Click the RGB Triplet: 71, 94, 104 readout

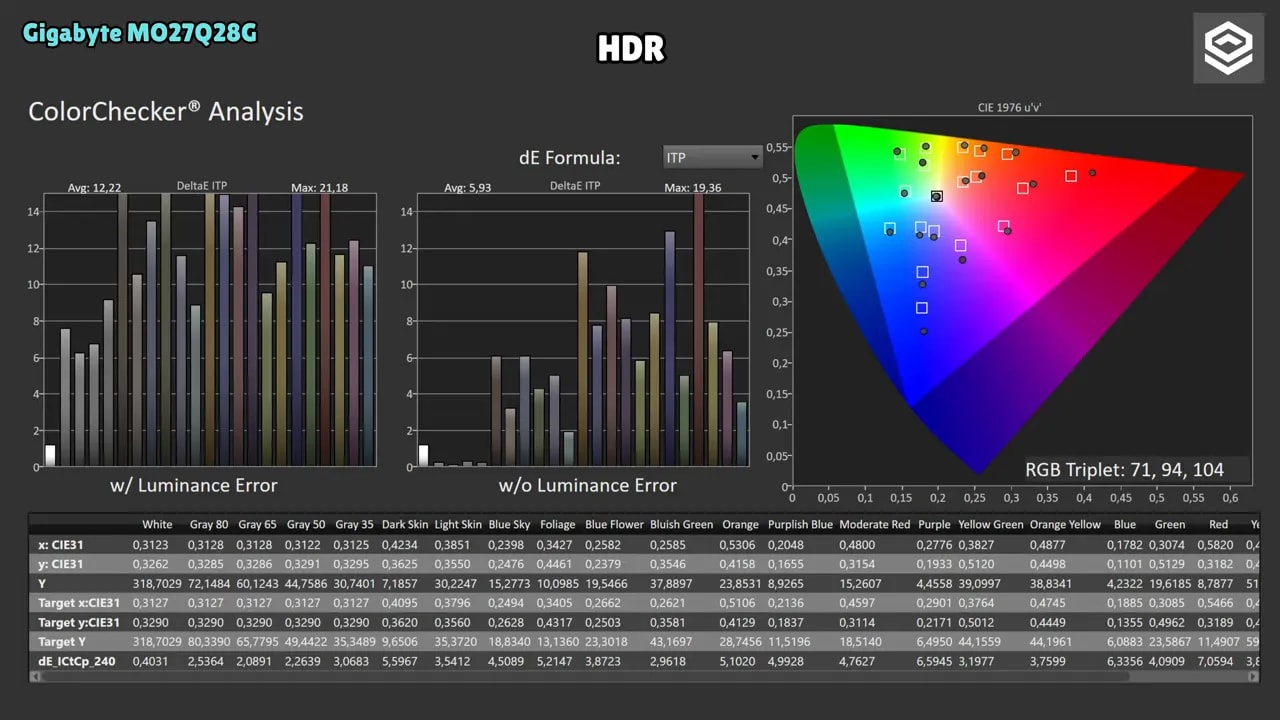click(x=1124, y=469)
